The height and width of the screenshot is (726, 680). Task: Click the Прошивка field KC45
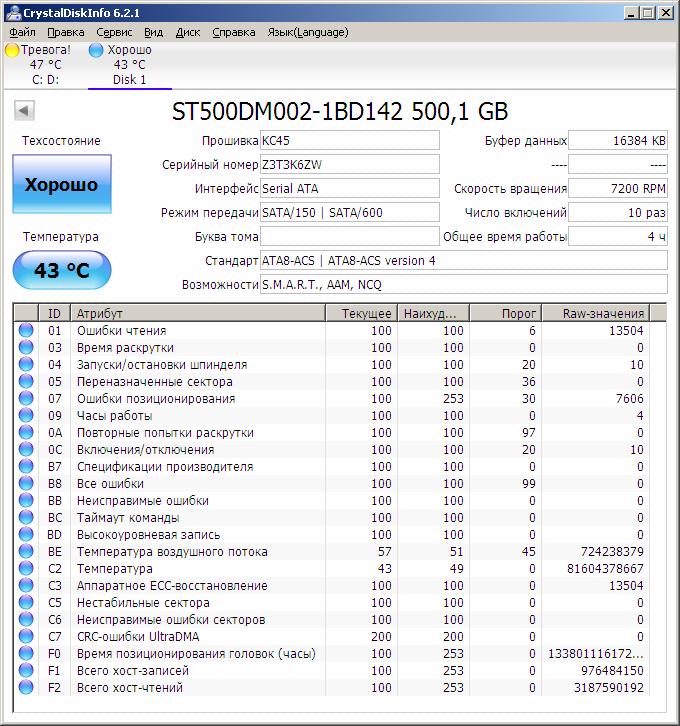(x=349, y=140)
